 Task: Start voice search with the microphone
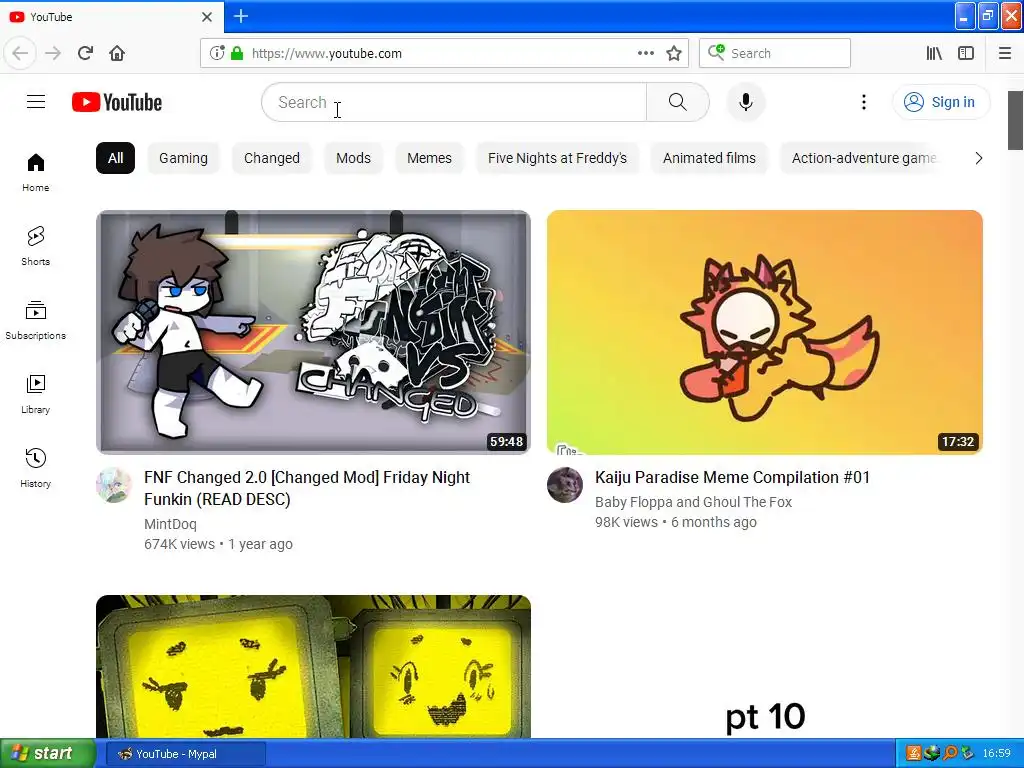[x=745, y=102]
